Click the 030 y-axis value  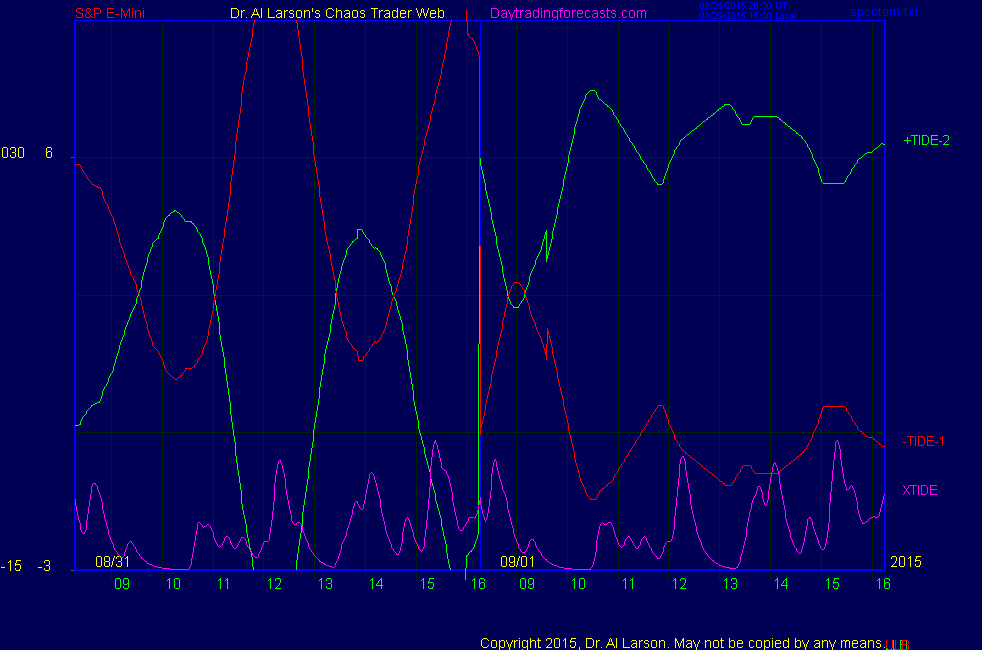coord(13,153)
